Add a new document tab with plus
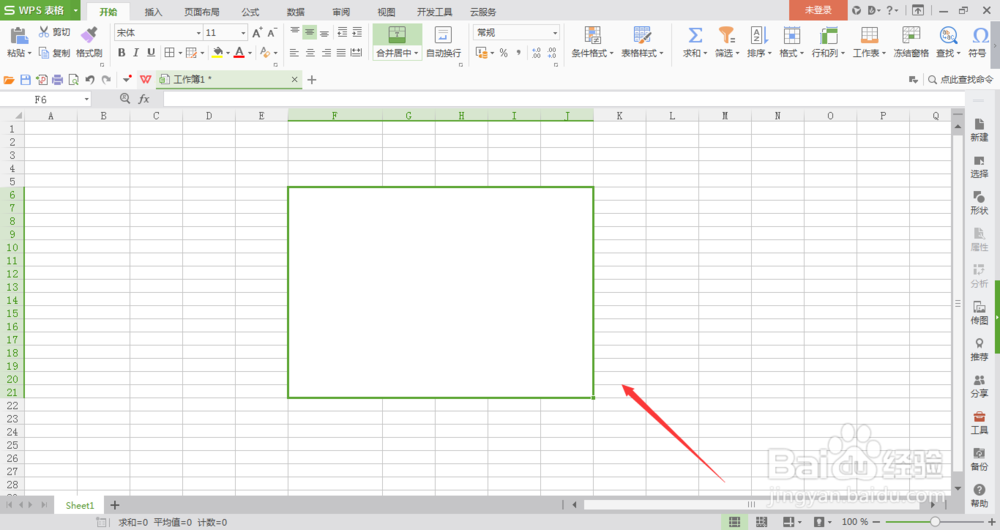 pos(312,80)
